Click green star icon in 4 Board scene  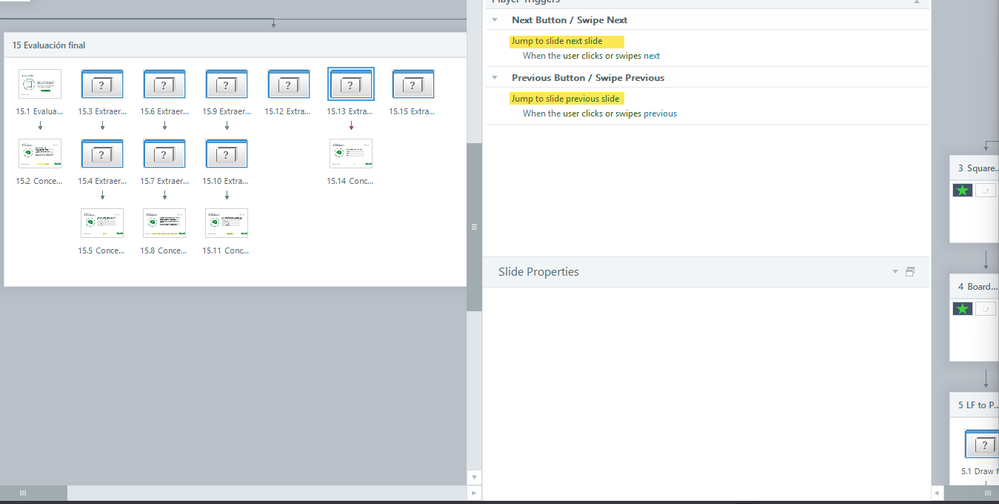click(x=963, y=308)
